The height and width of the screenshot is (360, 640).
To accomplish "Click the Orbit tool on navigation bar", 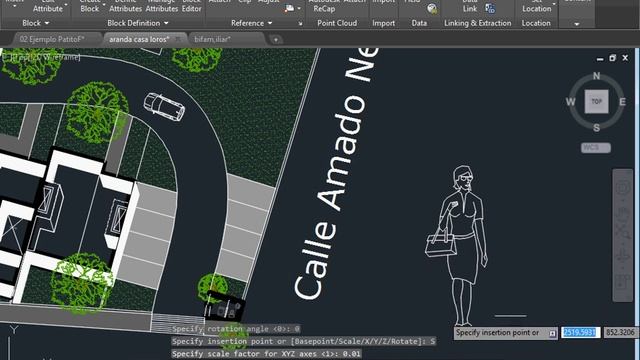I will point(623,256).
